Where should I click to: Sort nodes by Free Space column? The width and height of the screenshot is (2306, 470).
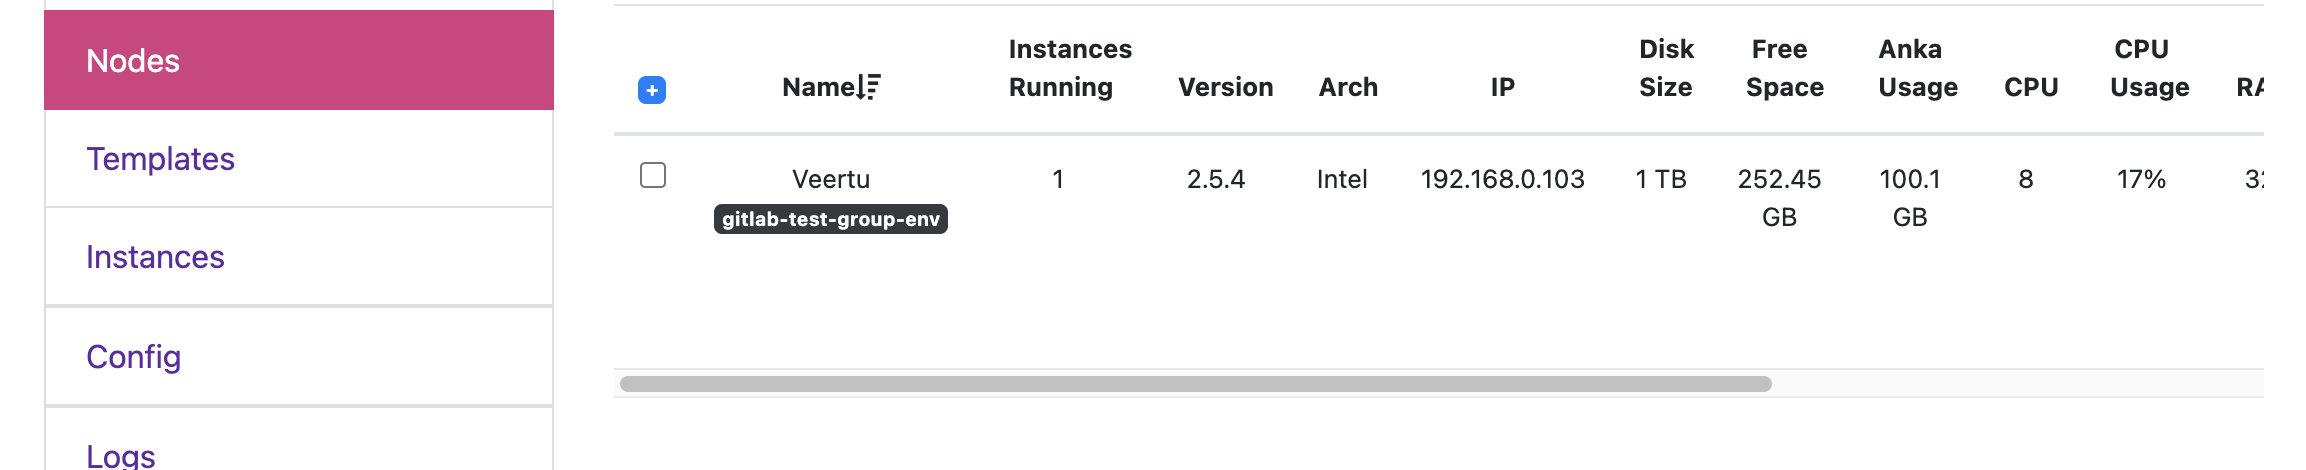tap(1784, 68)
